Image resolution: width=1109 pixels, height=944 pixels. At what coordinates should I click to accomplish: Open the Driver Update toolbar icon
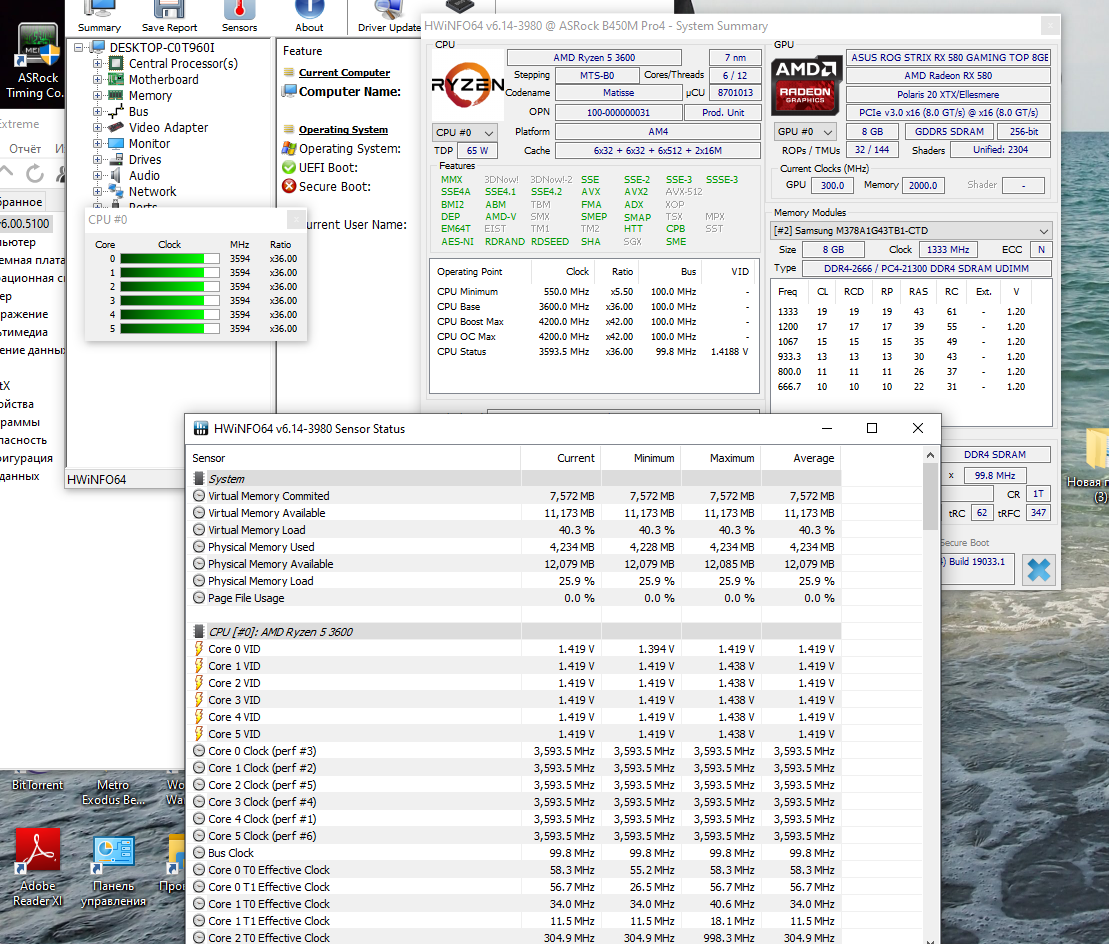[x=389, y=17]
